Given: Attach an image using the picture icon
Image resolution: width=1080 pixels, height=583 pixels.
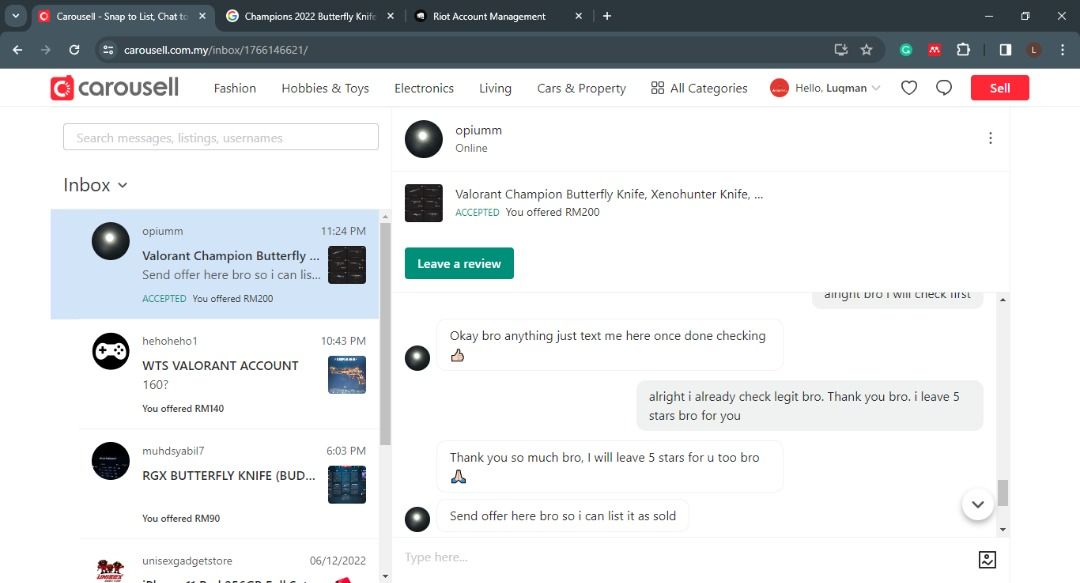Looking at the screenshot, I should pyautogui.click(x=987, y=560).
